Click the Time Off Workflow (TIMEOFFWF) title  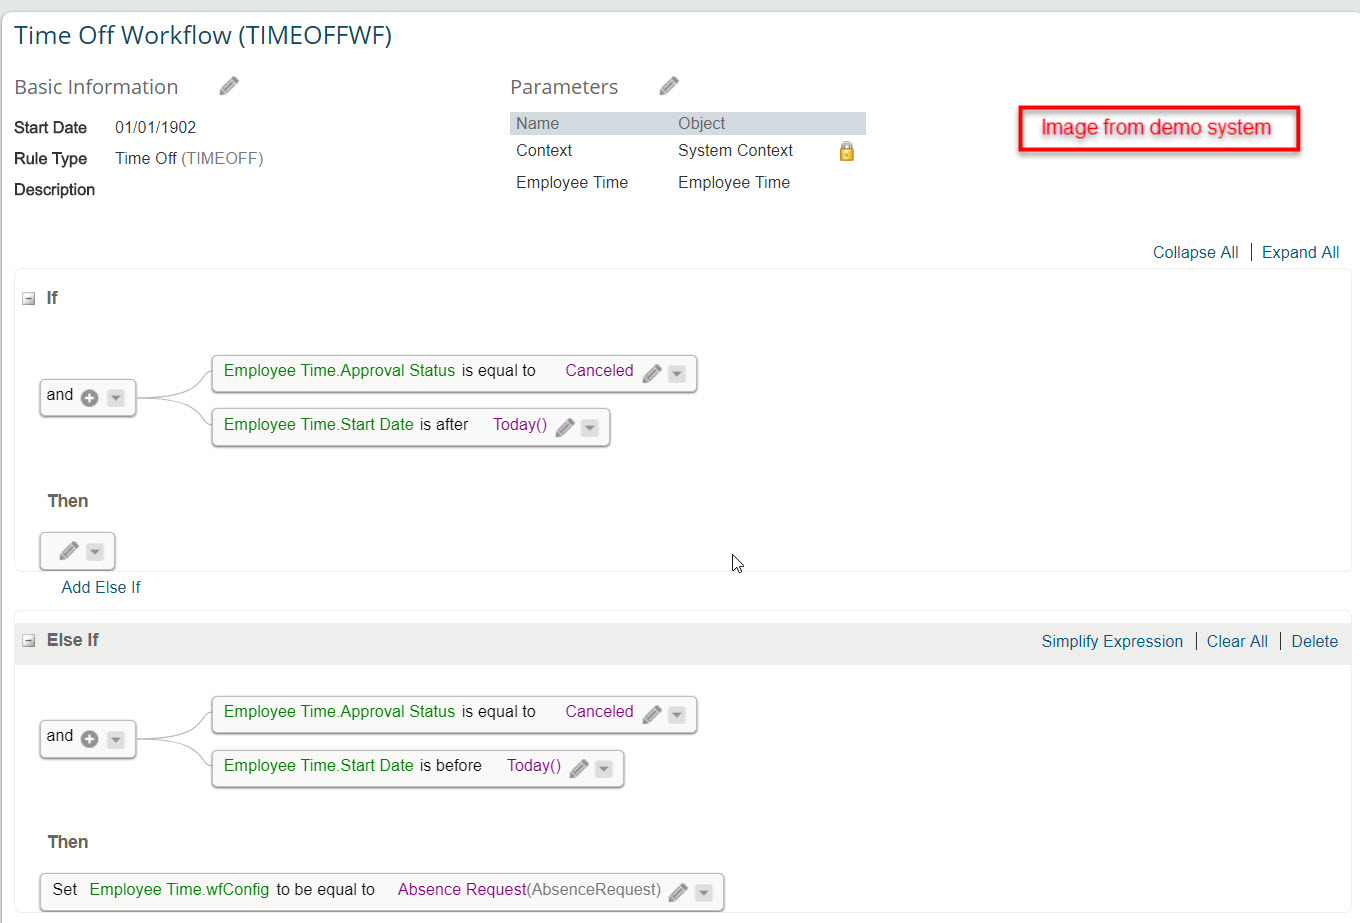[203, 35]
